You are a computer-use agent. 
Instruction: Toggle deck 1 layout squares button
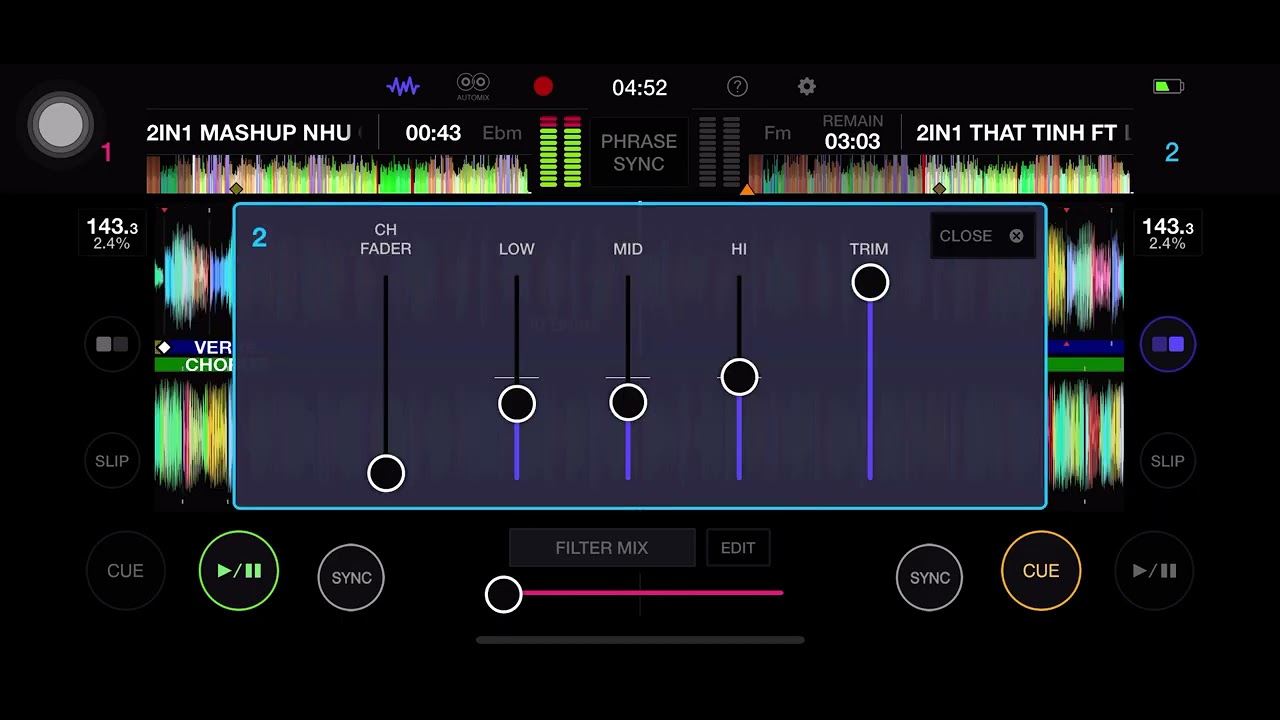click(112, 344)
